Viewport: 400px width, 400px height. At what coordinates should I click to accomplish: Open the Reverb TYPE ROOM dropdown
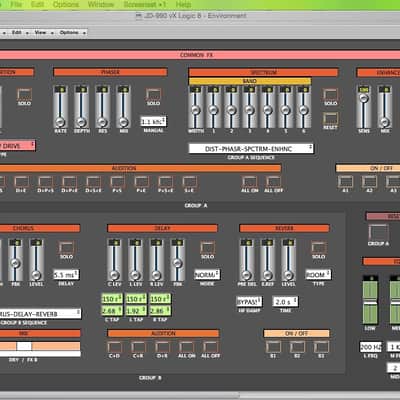(318, 275)
